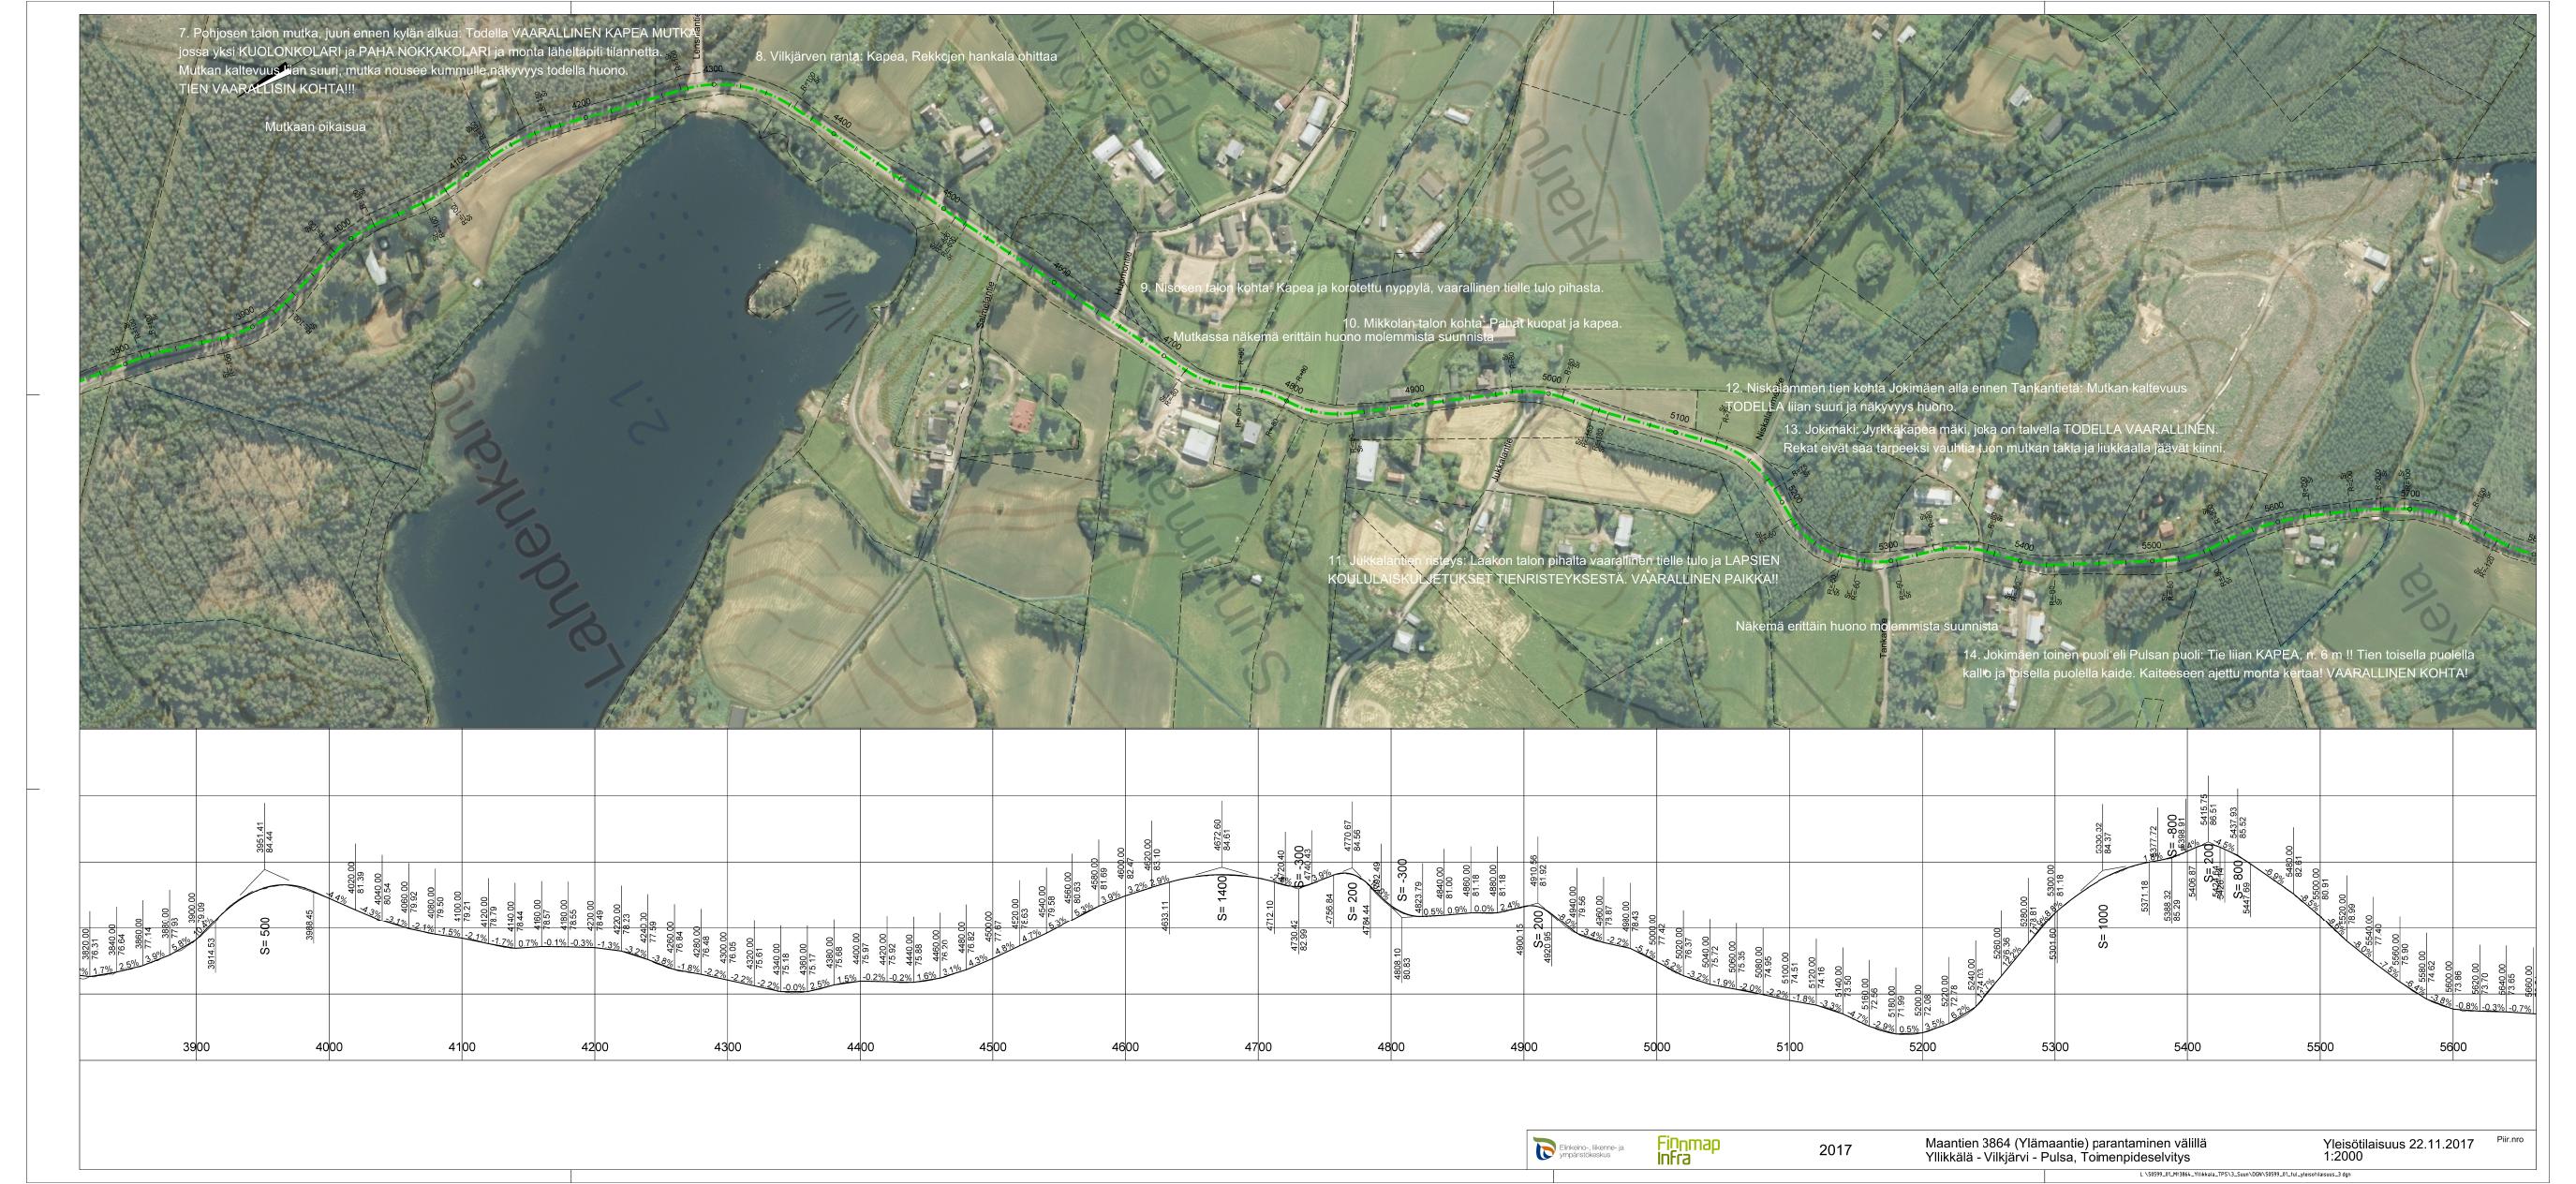The image size is (2576, 1184).
Task: Click the Finnmap Infra logo
Action: (x=1688, y=1150)
